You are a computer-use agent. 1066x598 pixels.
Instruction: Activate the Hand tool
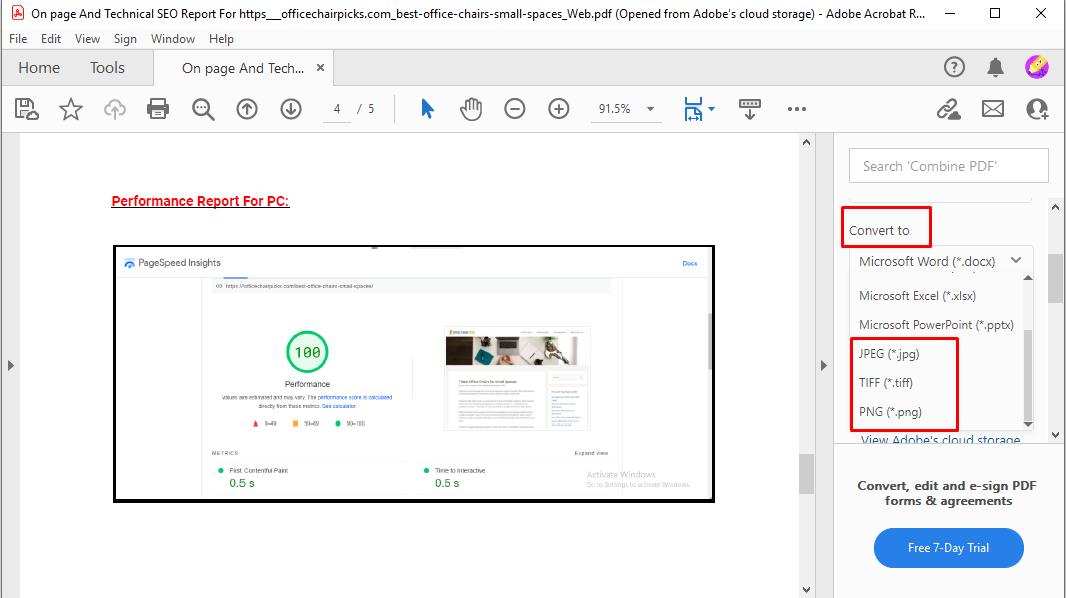tap(470, 108)
